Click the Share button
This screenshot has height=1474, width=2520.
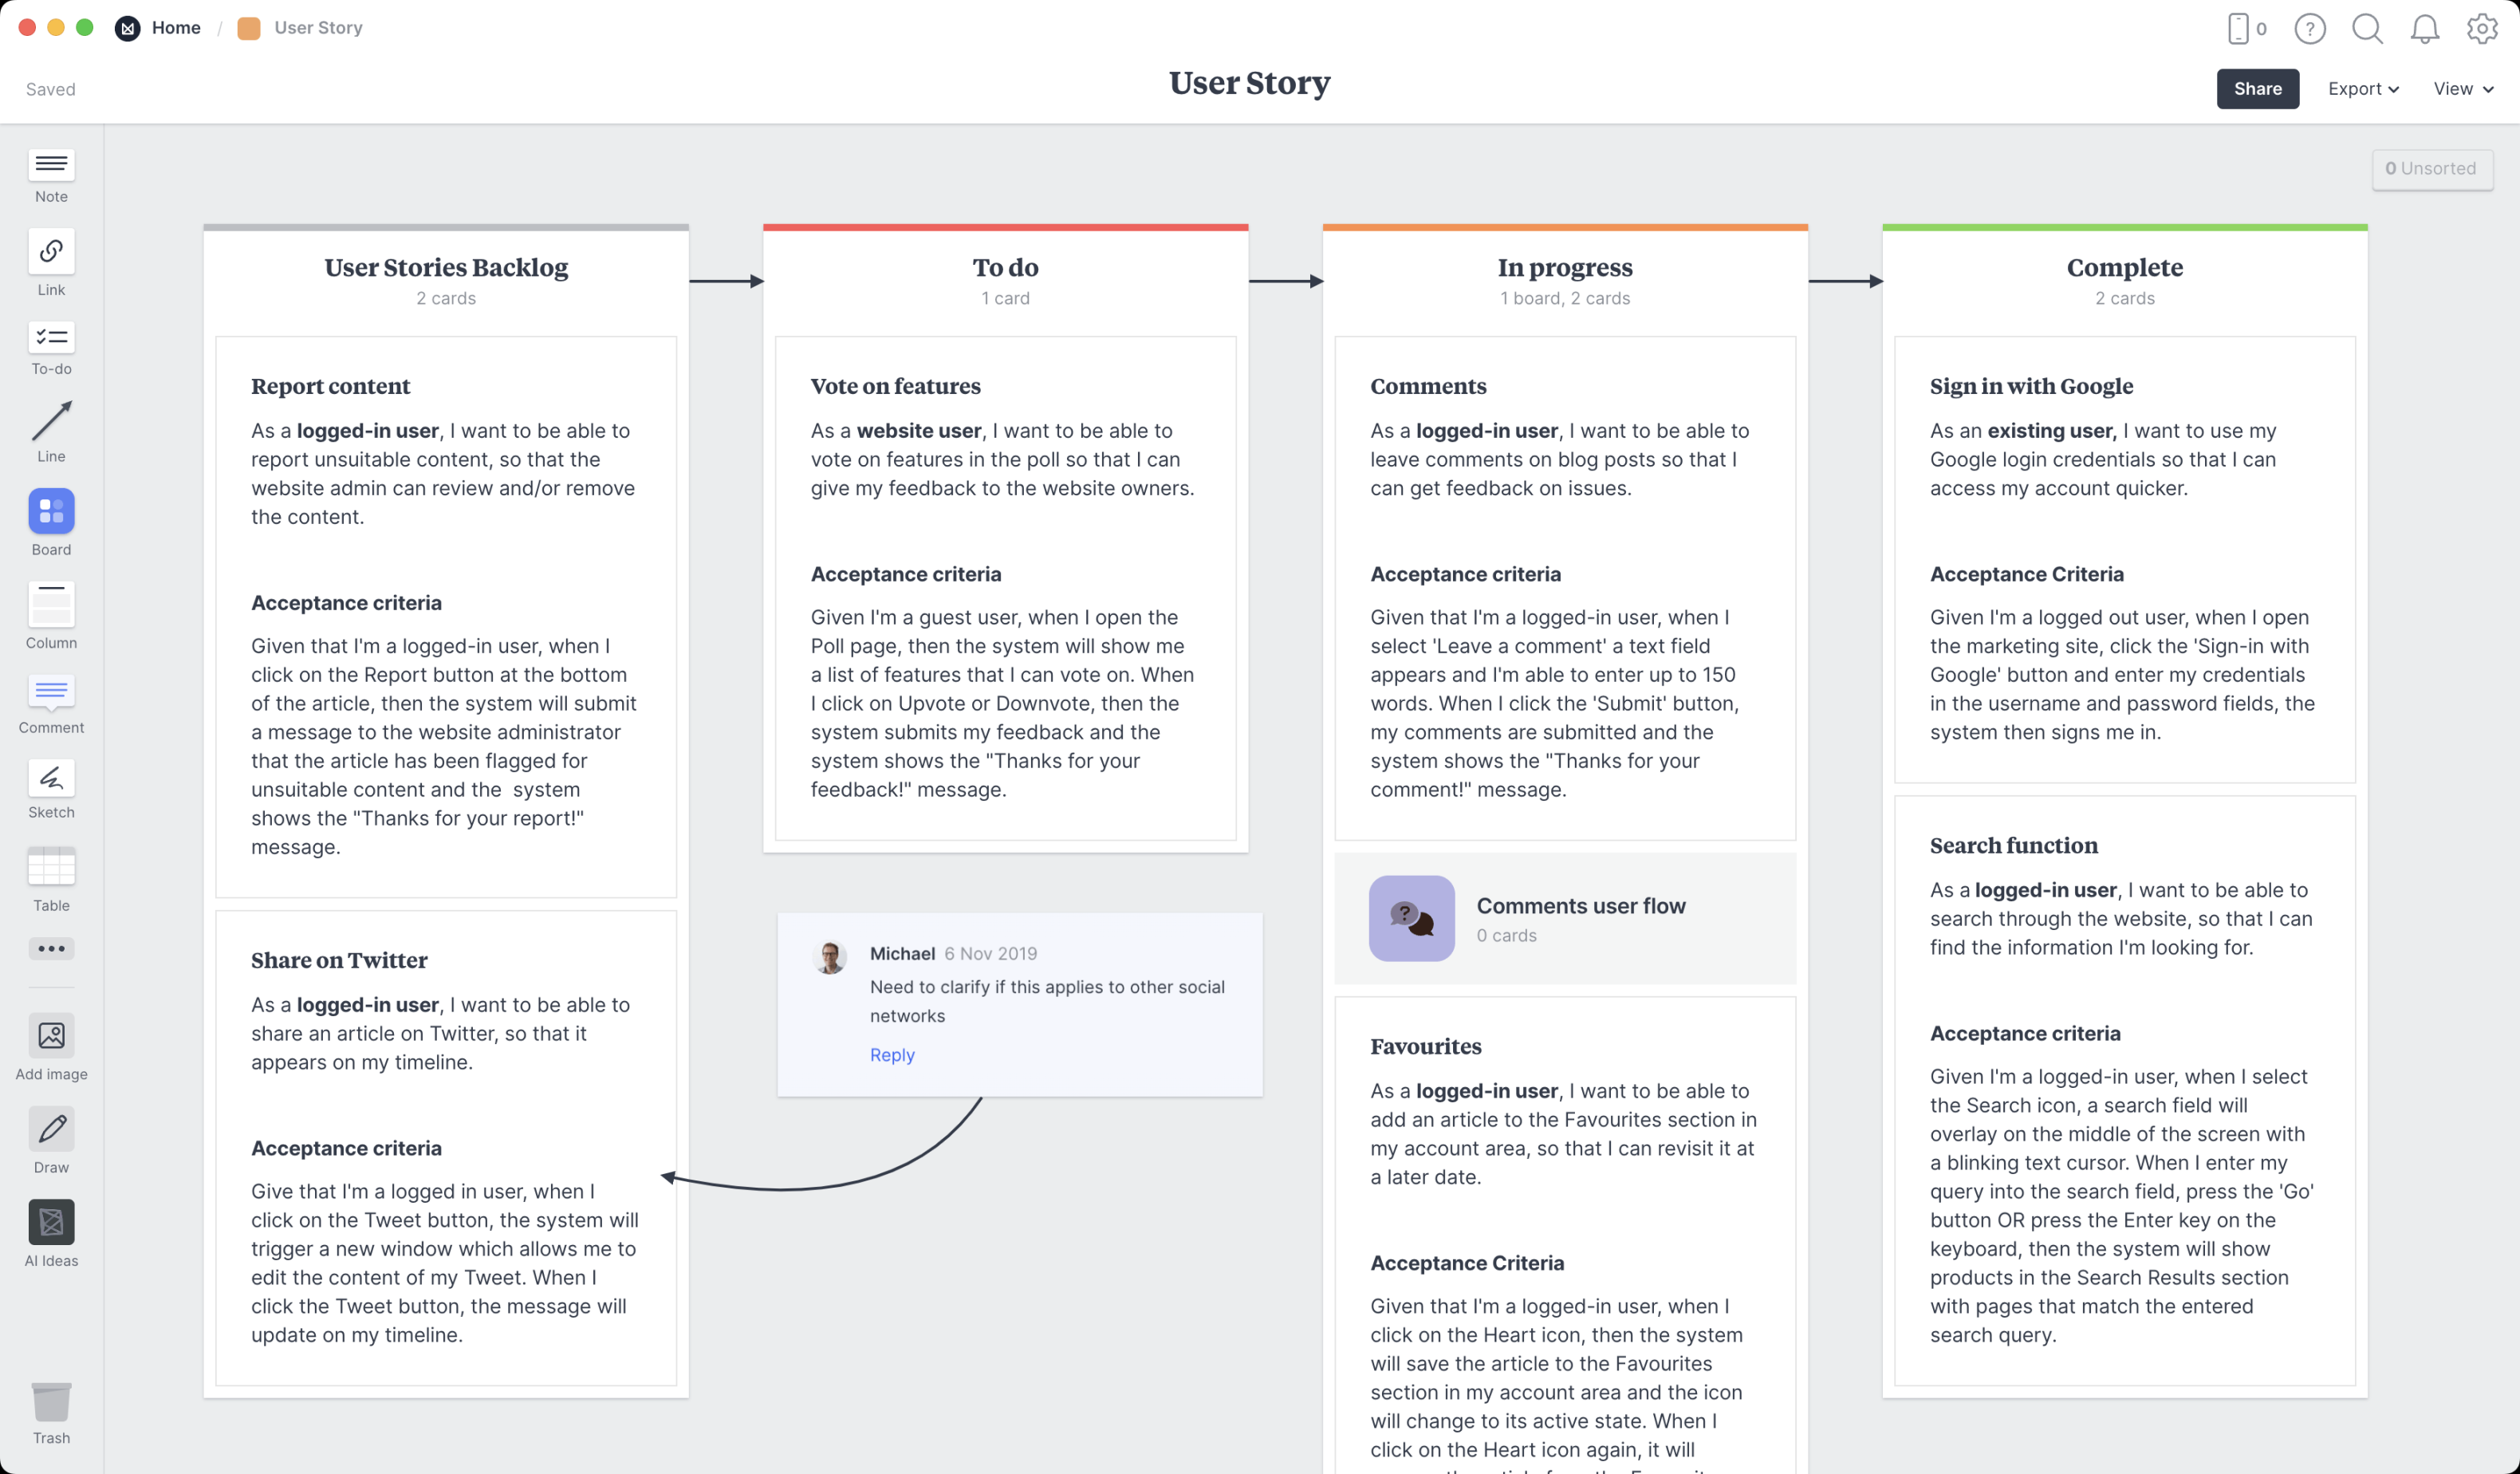coord(2257,88)
